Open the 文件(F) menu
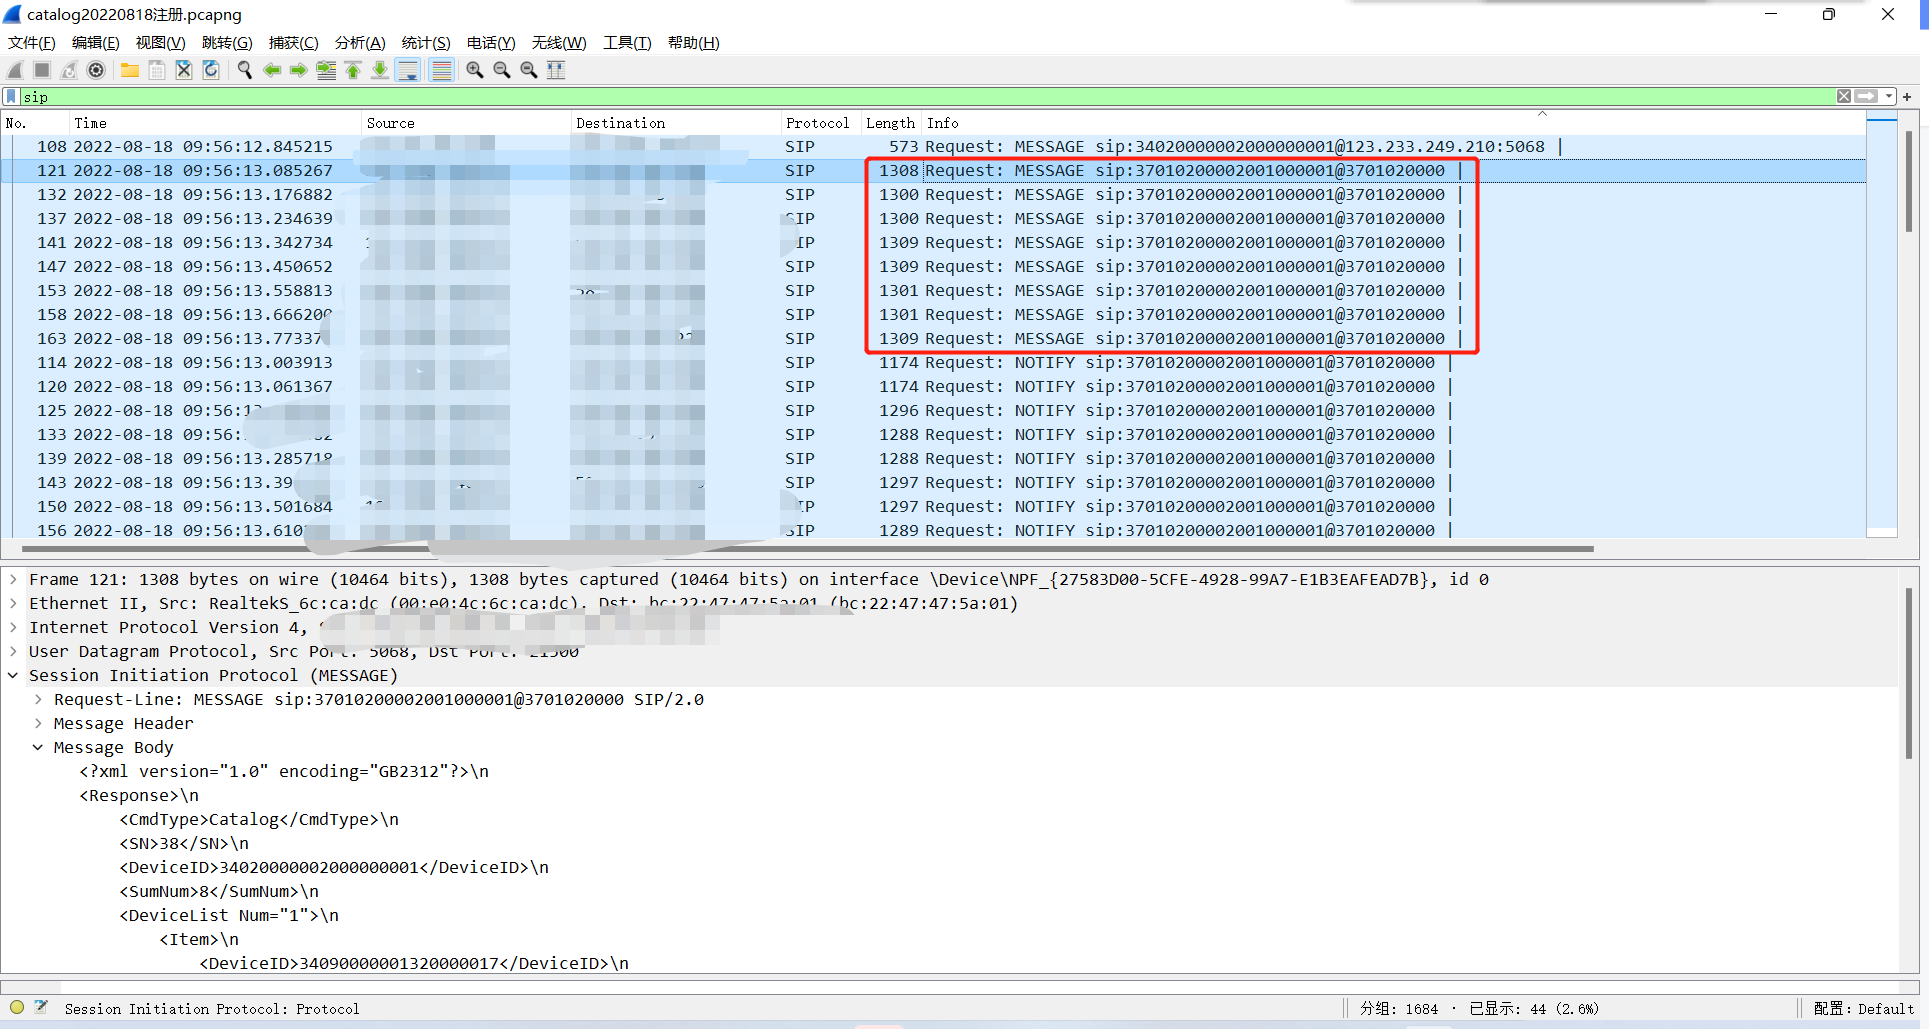The height and width of the screenshot is (1029, 1929). [x=32, y=43]
